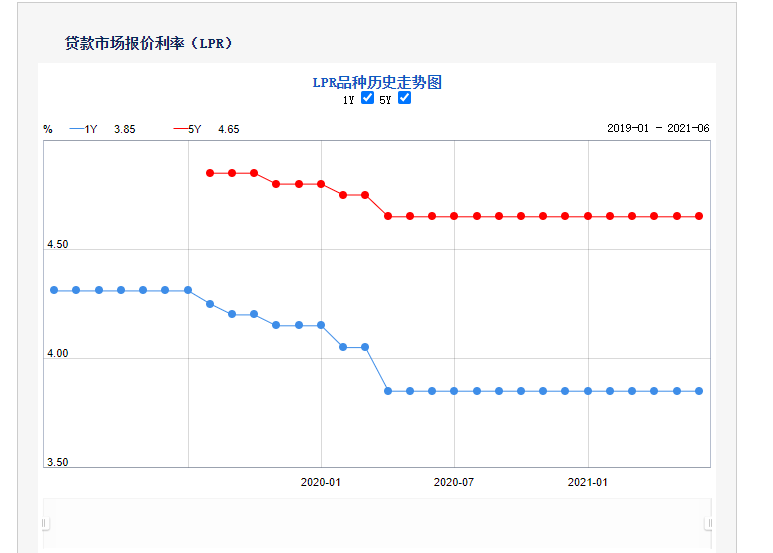Click the right range slider handle
Viewport: 773px width, 553px height.
coord(710,523)
